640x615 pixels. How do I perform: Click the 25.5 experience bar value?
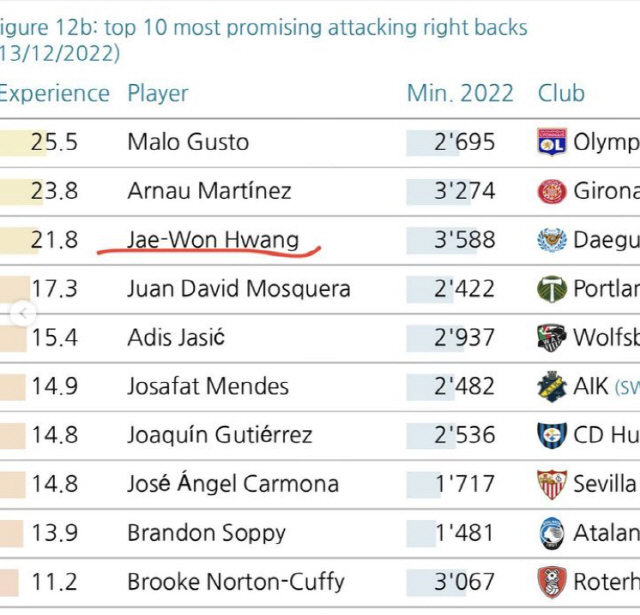(x=39, y=142)
